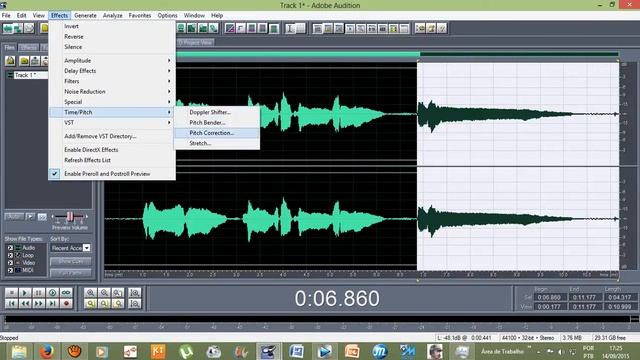640x360 pixels.
Task: Open the Favorites menu
Action: [x=140, y=16]
